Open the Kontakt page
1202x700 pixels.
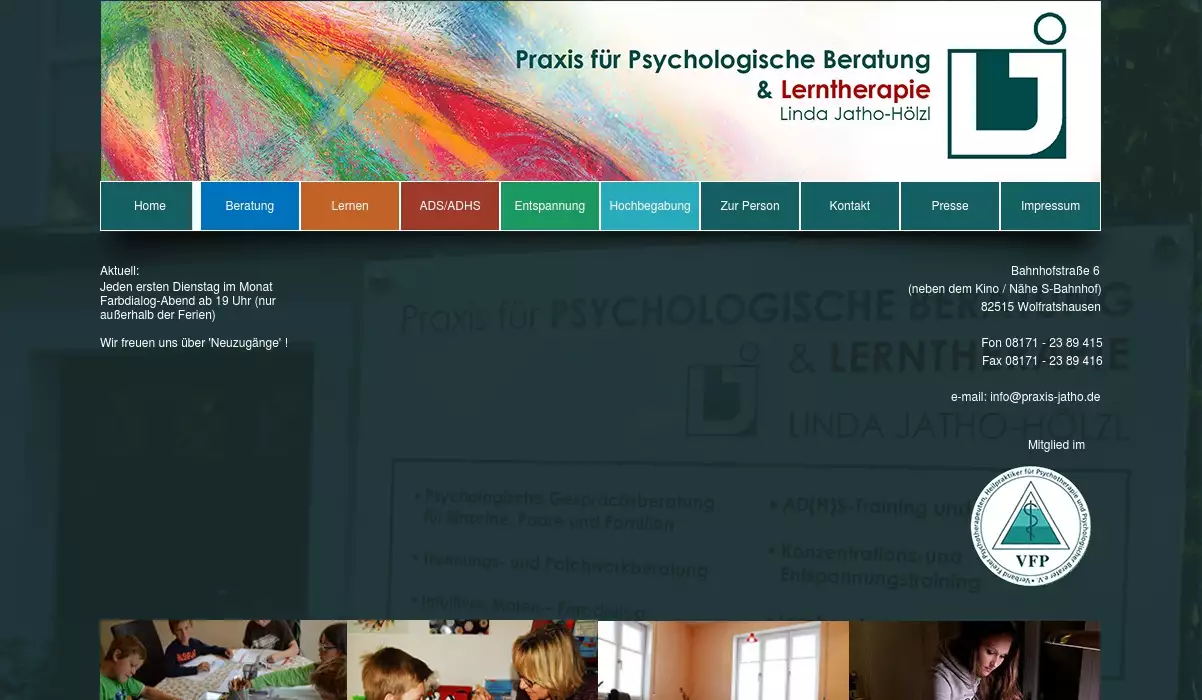pyautogui.click(x=849, y=206)
